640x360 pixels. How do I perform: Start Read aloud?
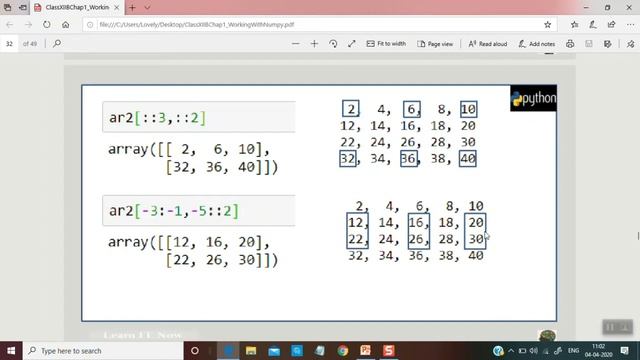coord(488,44)
